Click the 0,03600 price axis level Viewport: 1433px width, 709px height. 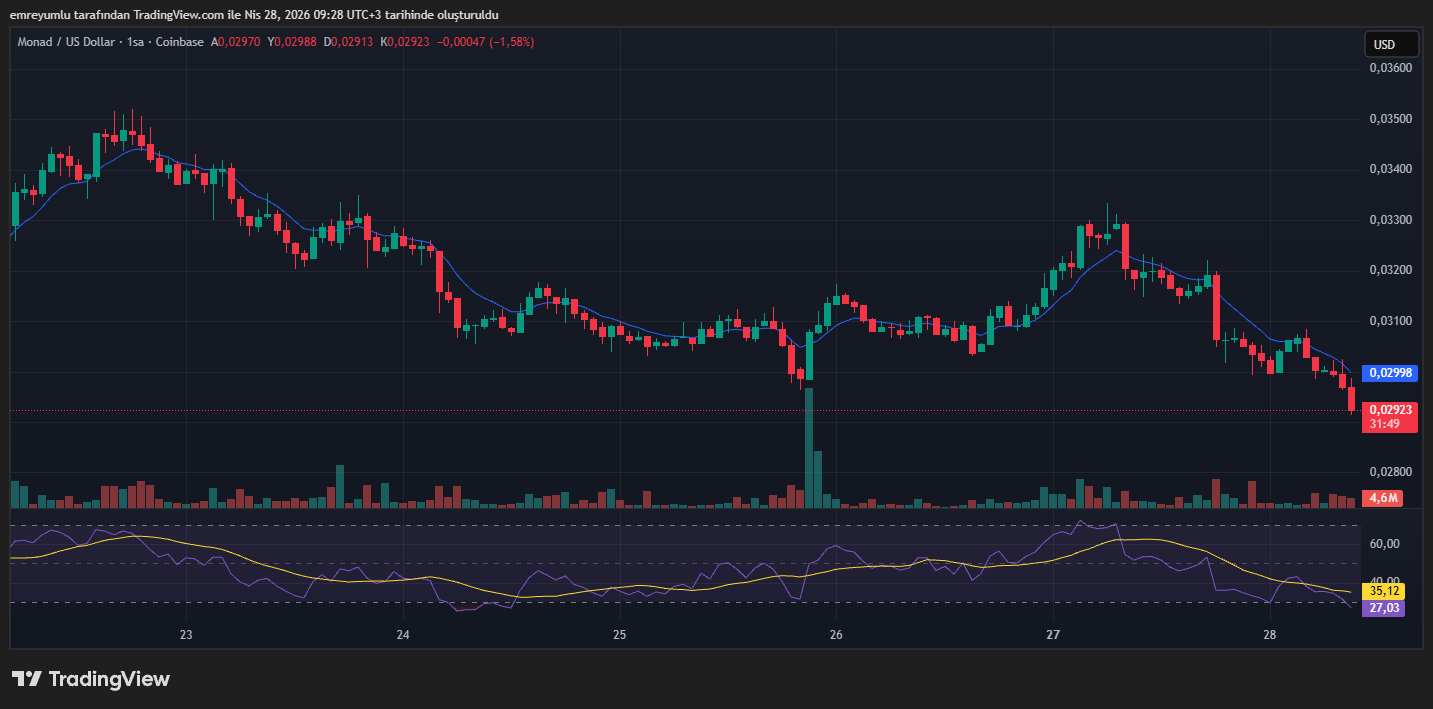coord(1389,68)
